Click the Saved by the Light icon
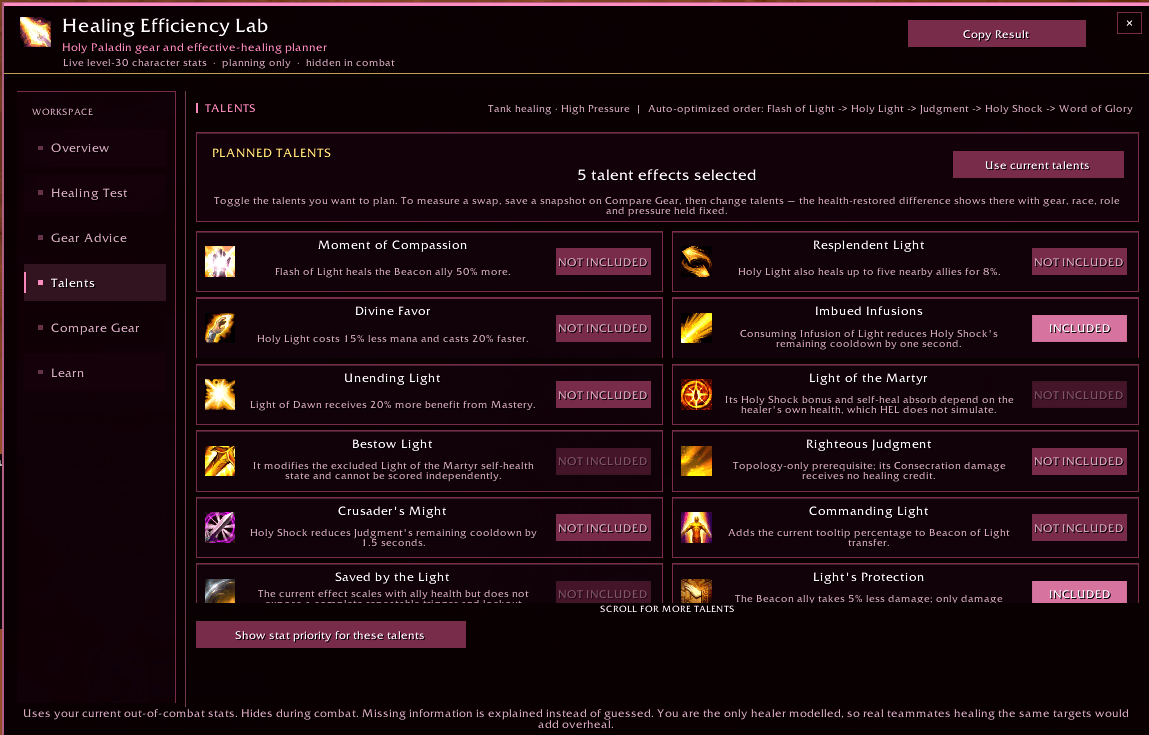The width and height of the screenshot is (1149, 735). coord(220,591)
